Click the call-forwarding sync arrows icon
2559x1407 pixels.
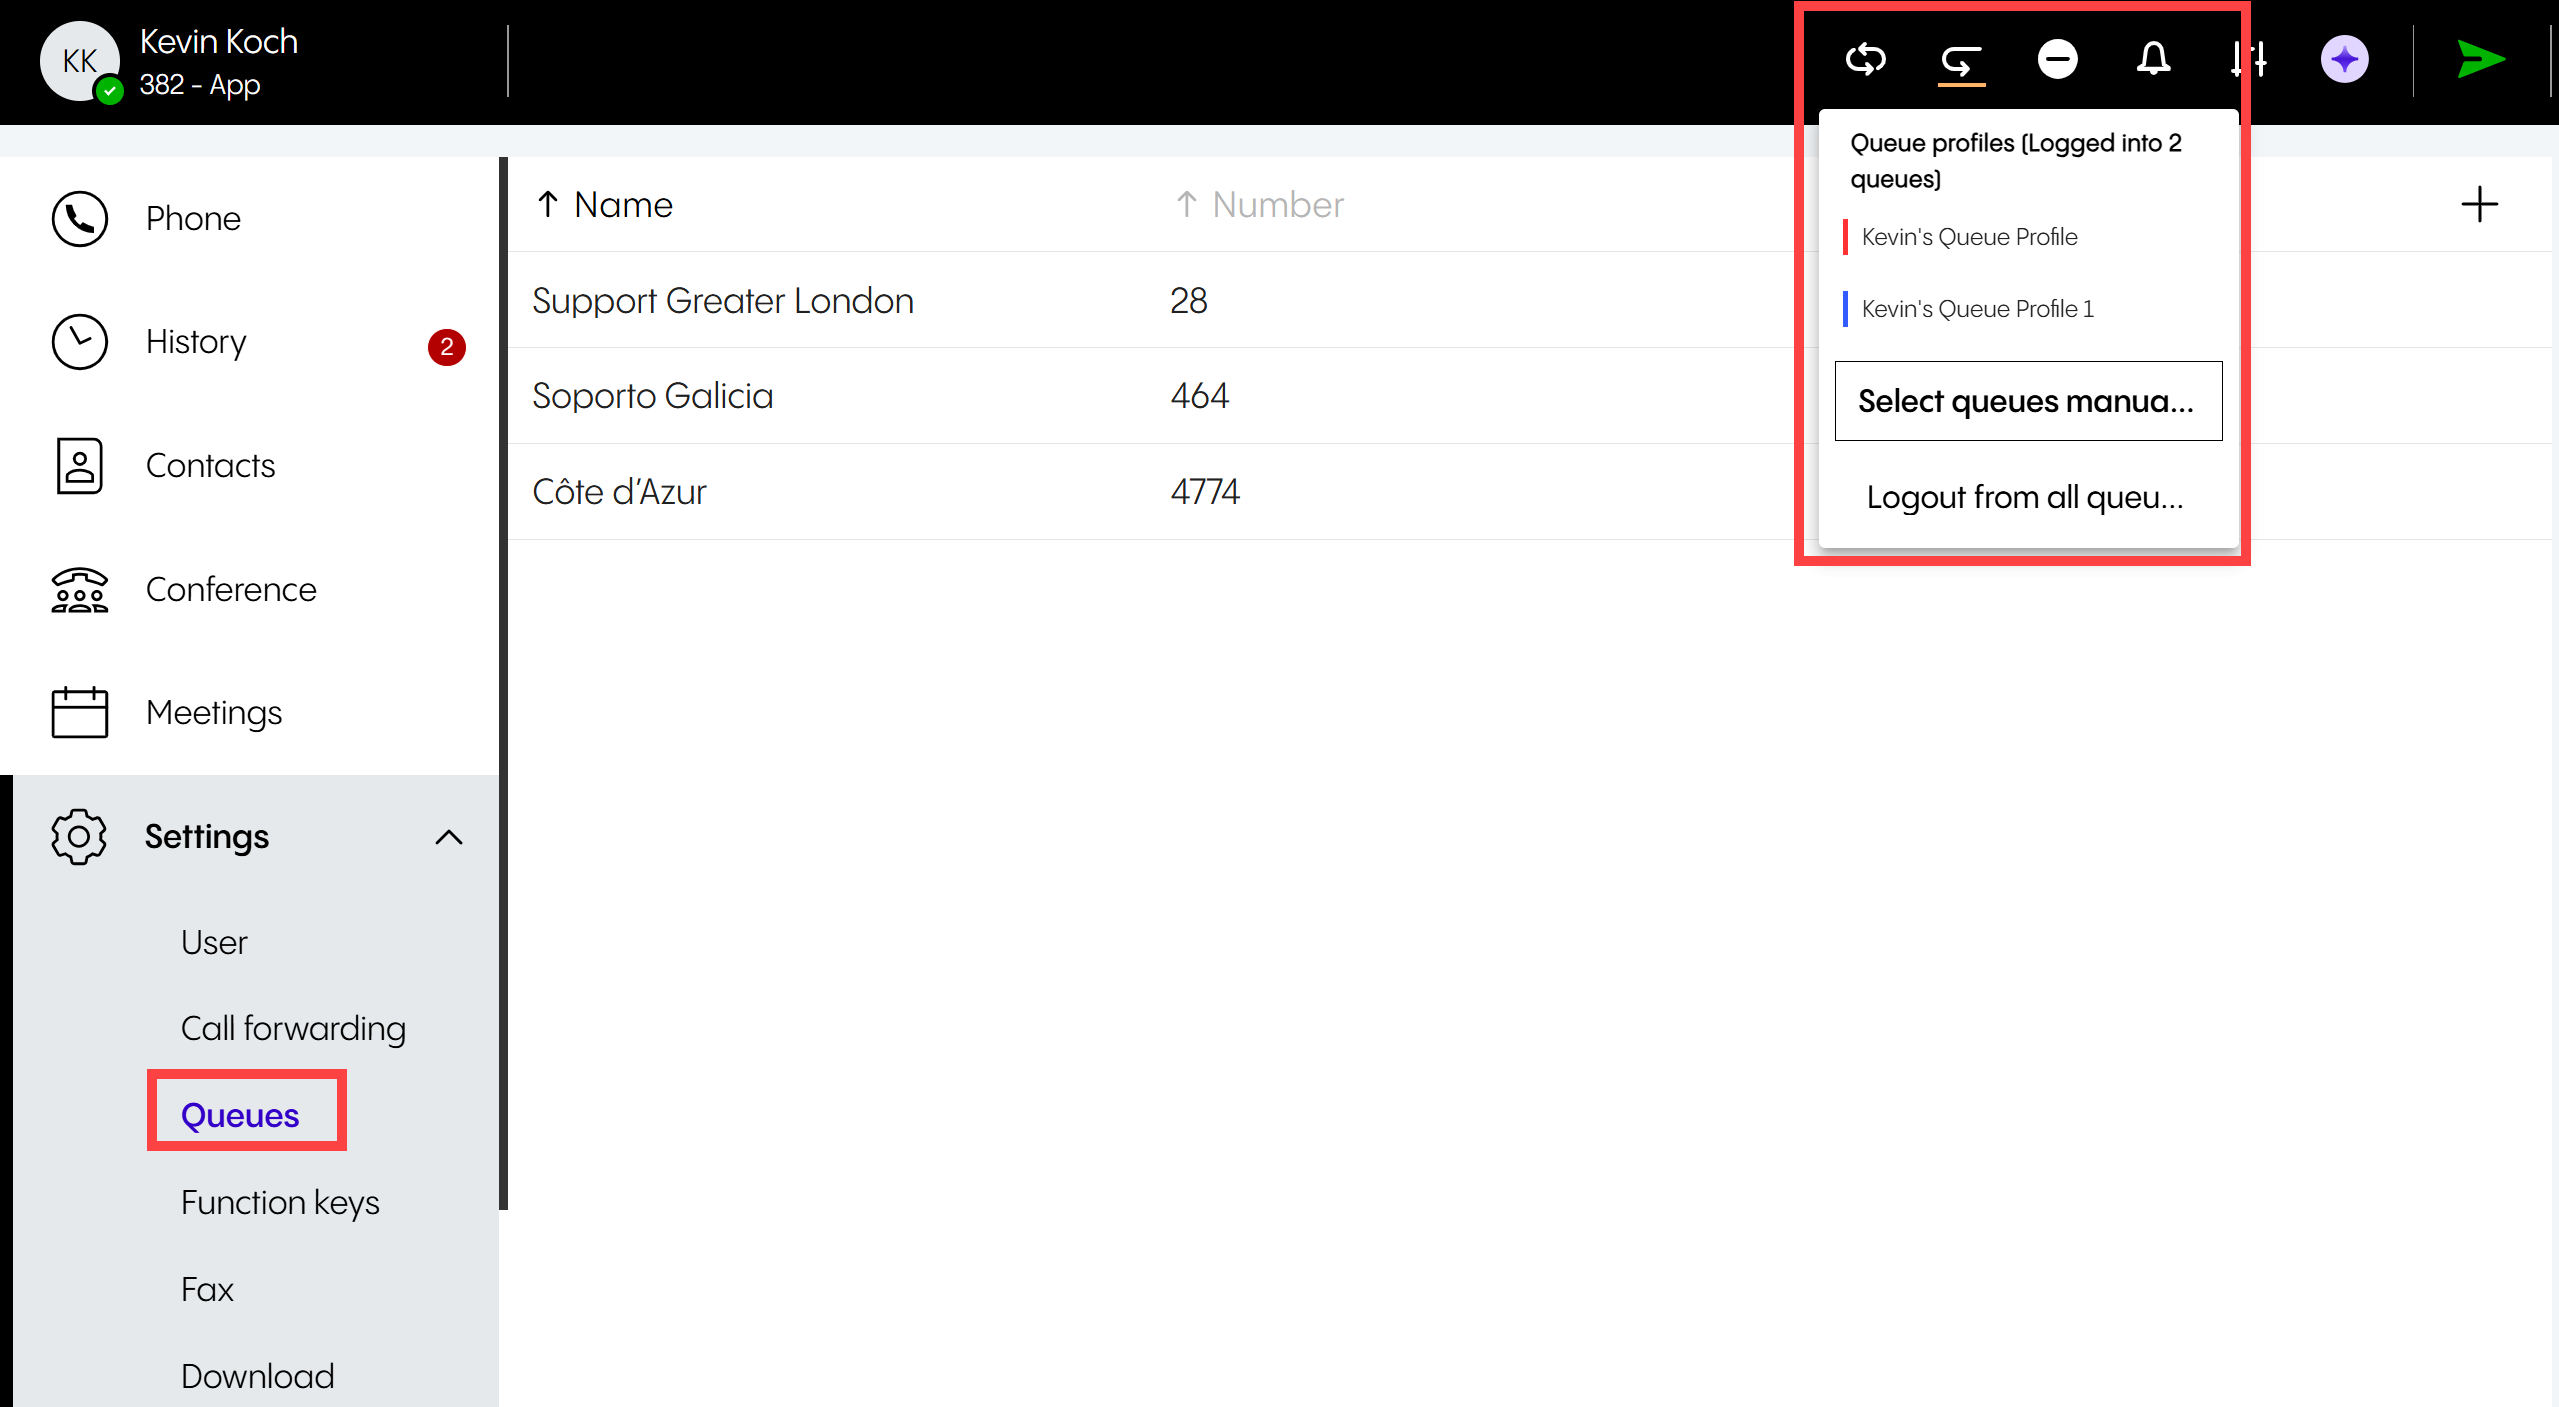(1865, 60)
